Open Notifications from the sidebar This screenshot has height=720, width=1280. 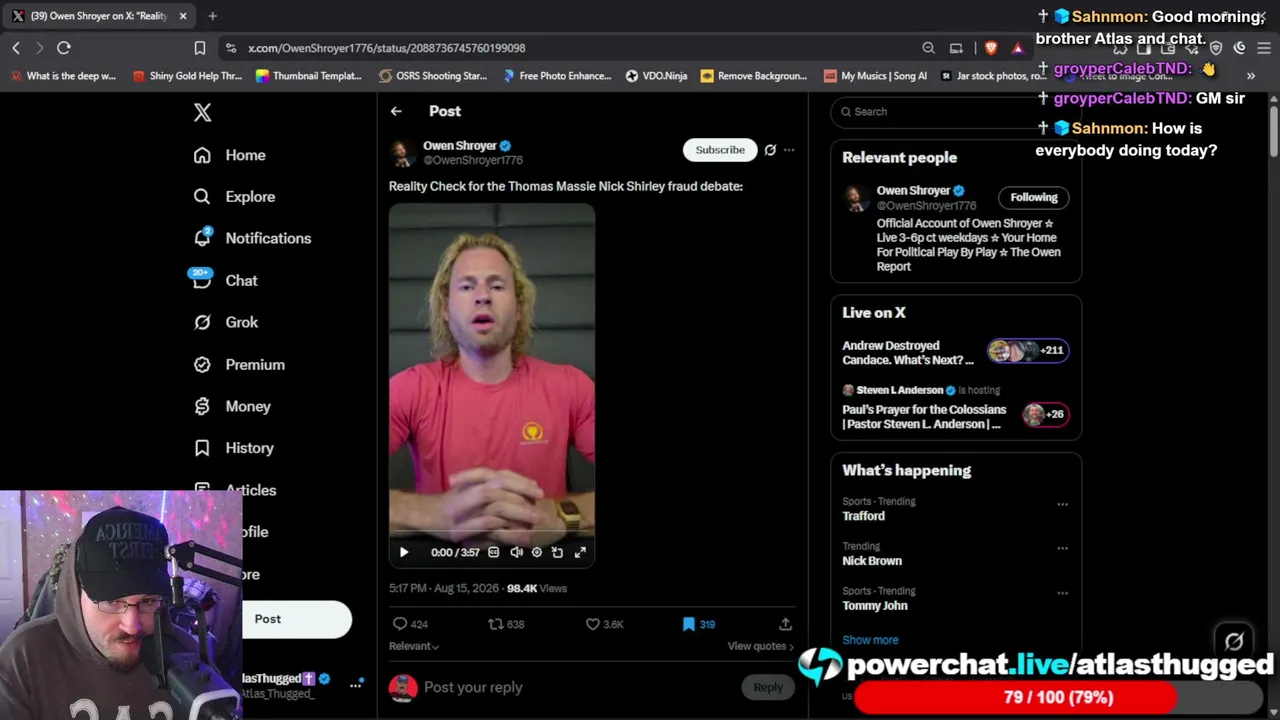pyautogui.click(x=252, y=238)
